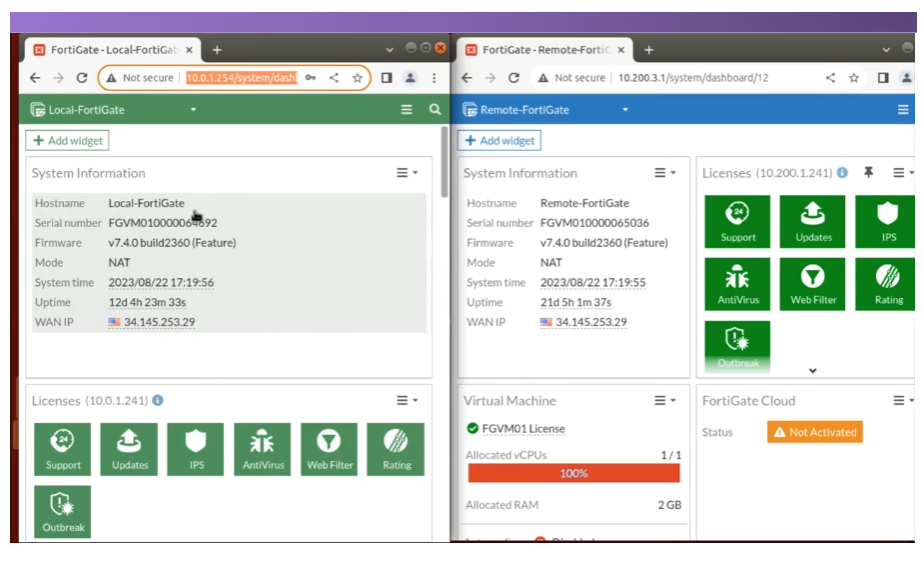923x573 pixels.
Task: Click the 100% Allocated vCPUs bar
Action: click(574, 473)
